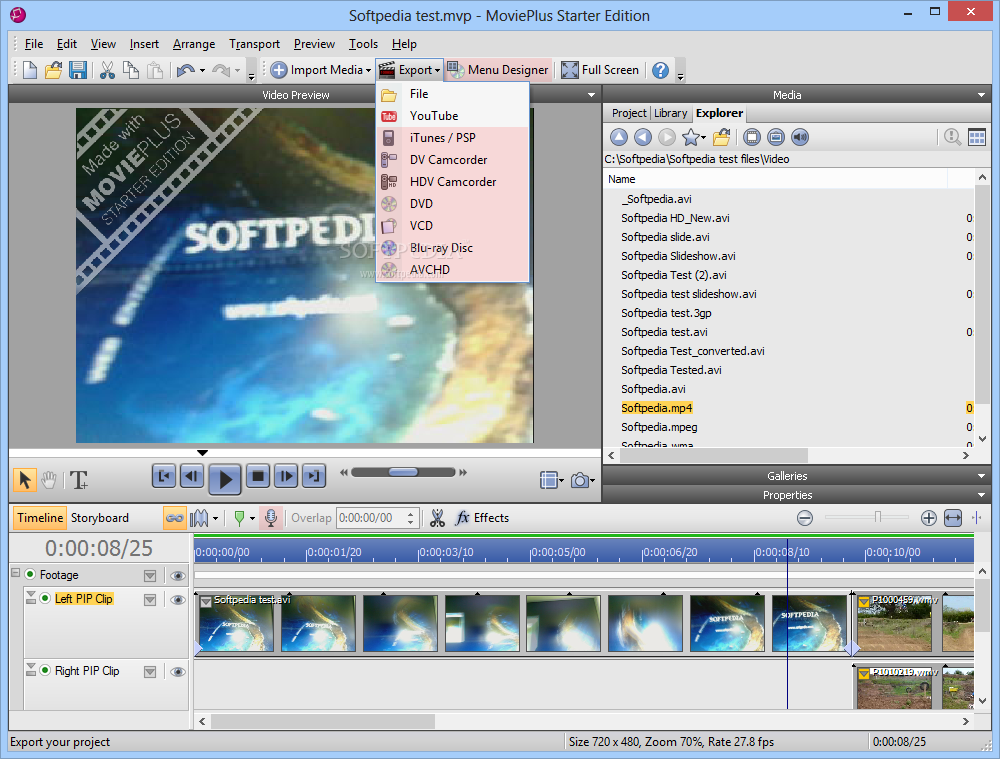
Task: Go up one folder in Explorer
Action: [x=619, y=137]
